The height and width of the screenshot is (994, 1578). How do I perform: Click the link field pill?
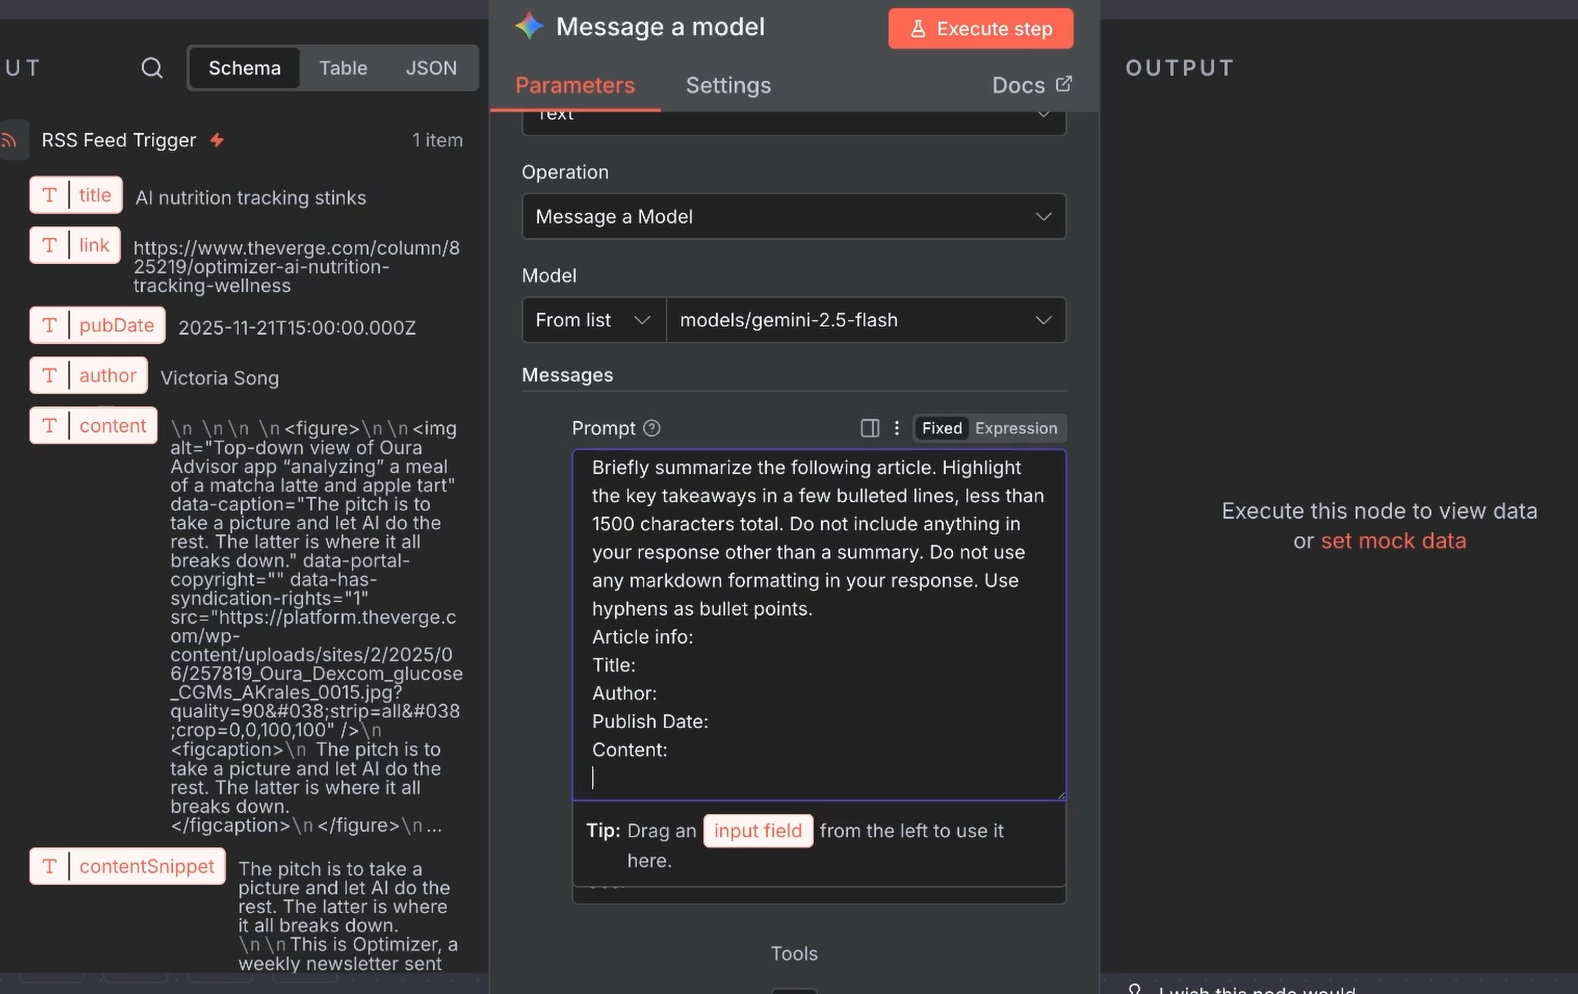(x=75, y=245)
